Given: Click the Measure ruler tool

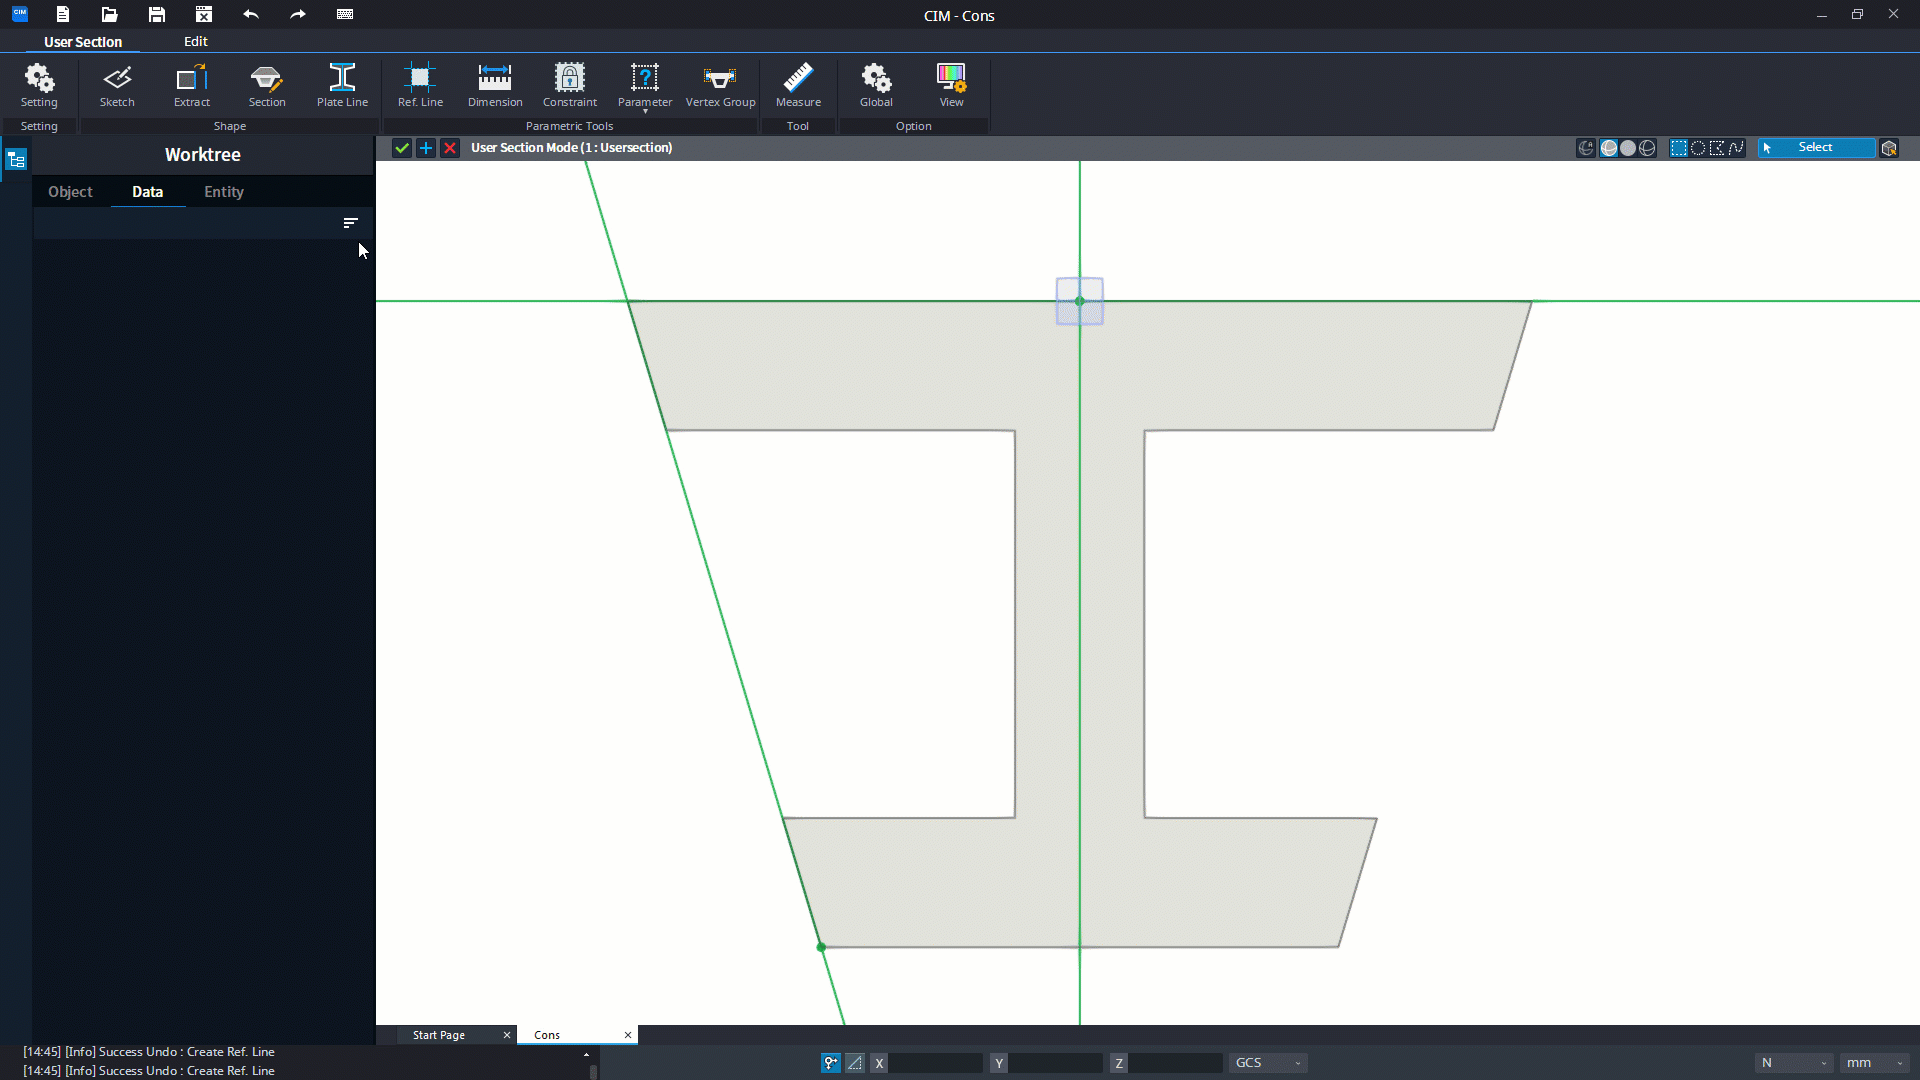Looking at the screenshot, I should click(798, 85).
